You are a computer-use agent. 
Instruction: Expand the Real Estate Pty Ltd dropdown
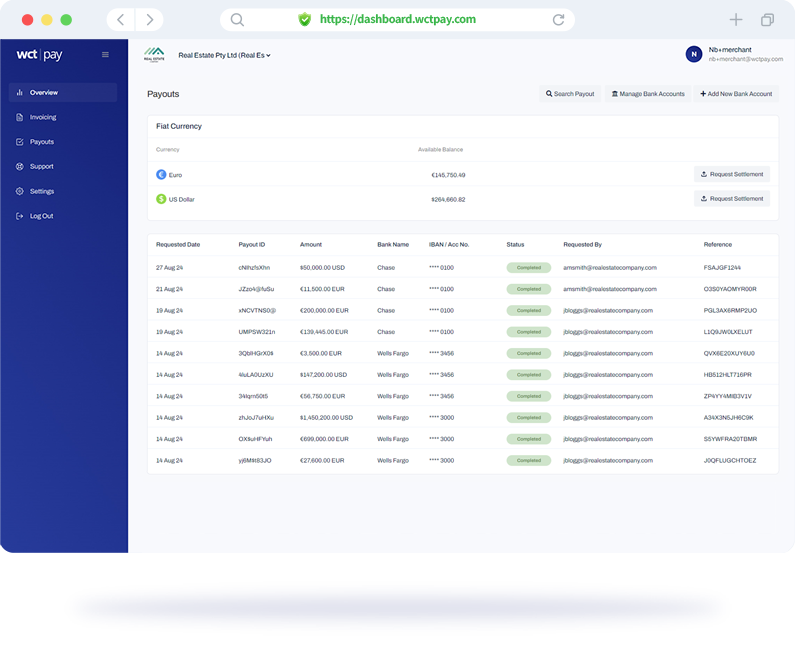point(225,55)
